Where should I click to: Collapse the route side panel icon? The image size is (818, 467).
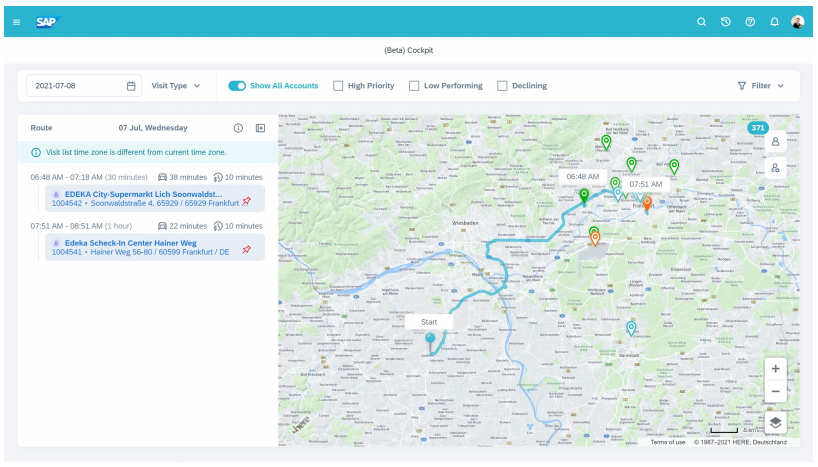pyautogui.click(x=260, y=128)
